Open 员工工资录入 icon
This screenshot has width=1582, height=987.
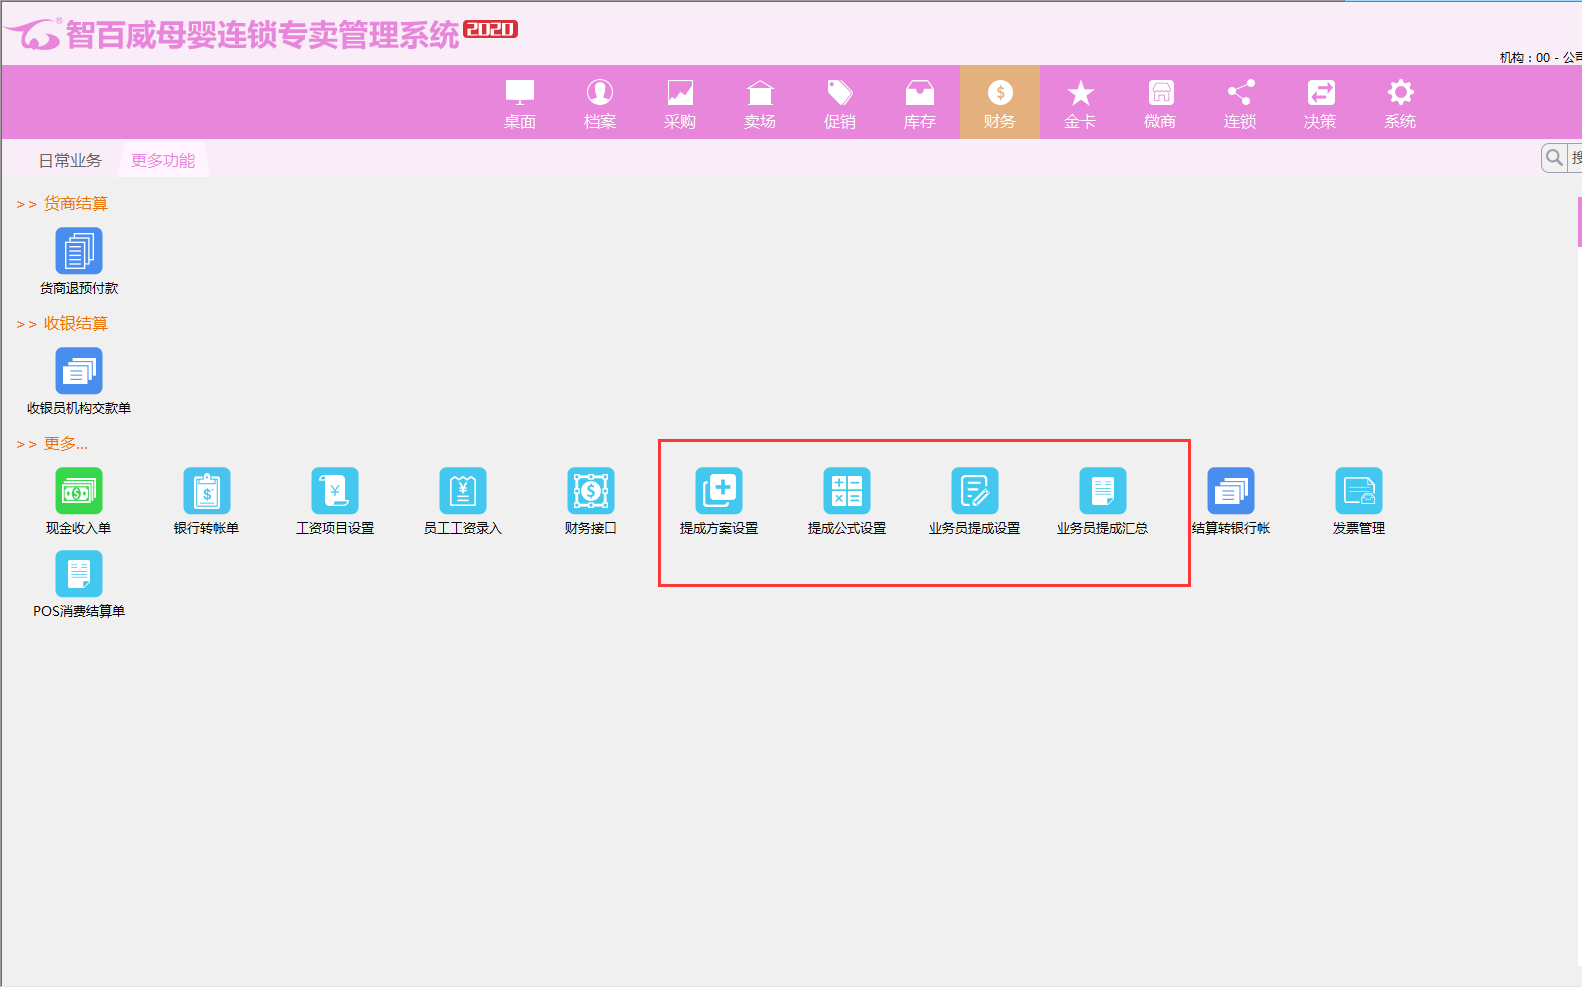point(463,491)
